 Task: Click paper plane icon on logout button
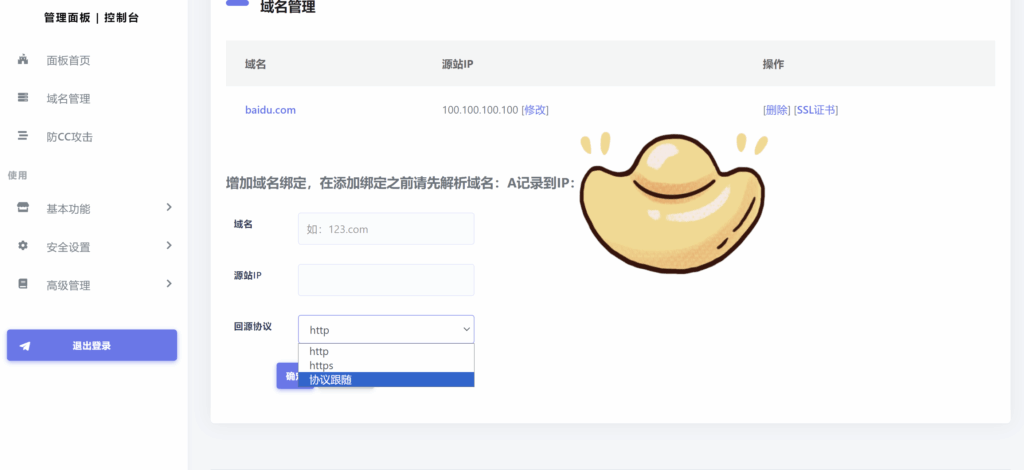[x=25, y=346]
